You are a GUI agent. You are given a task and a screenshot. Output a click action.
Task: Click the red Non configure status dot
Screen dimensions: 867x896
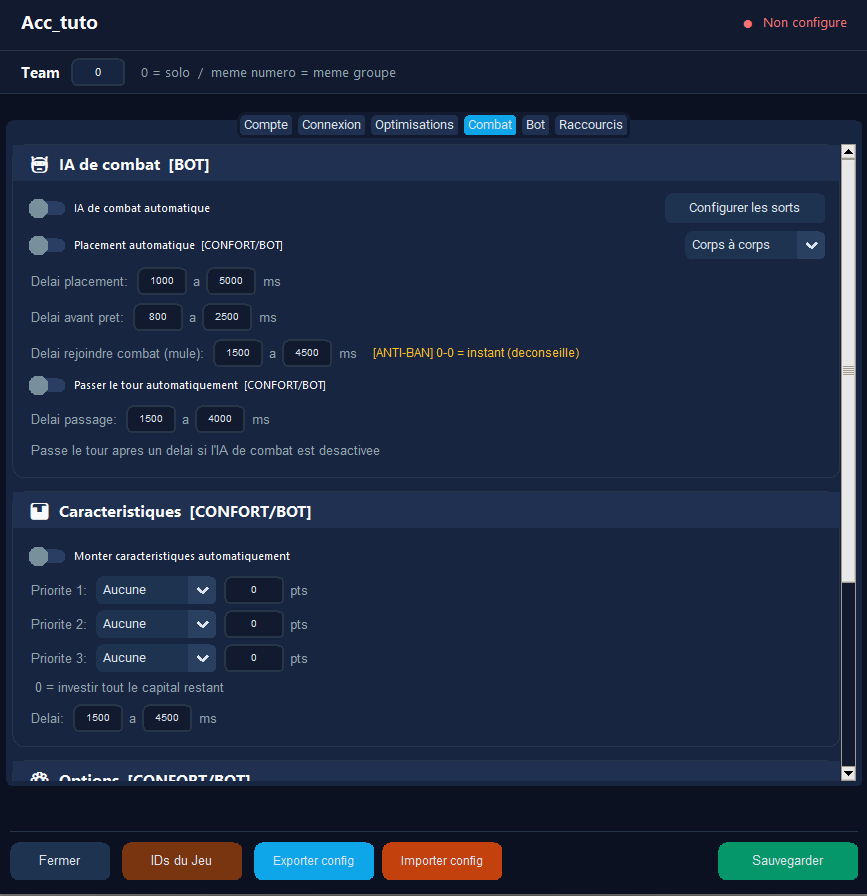(x=747, y=24)
